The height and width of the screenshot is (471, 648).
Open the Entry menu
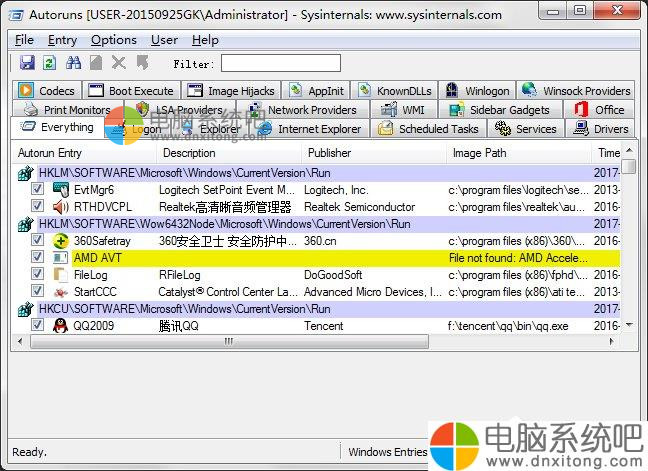coord(62,40)
